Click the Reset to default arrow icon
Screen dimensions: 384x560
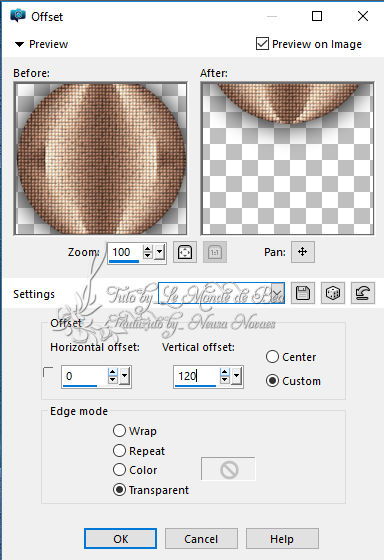coord(363,293)
